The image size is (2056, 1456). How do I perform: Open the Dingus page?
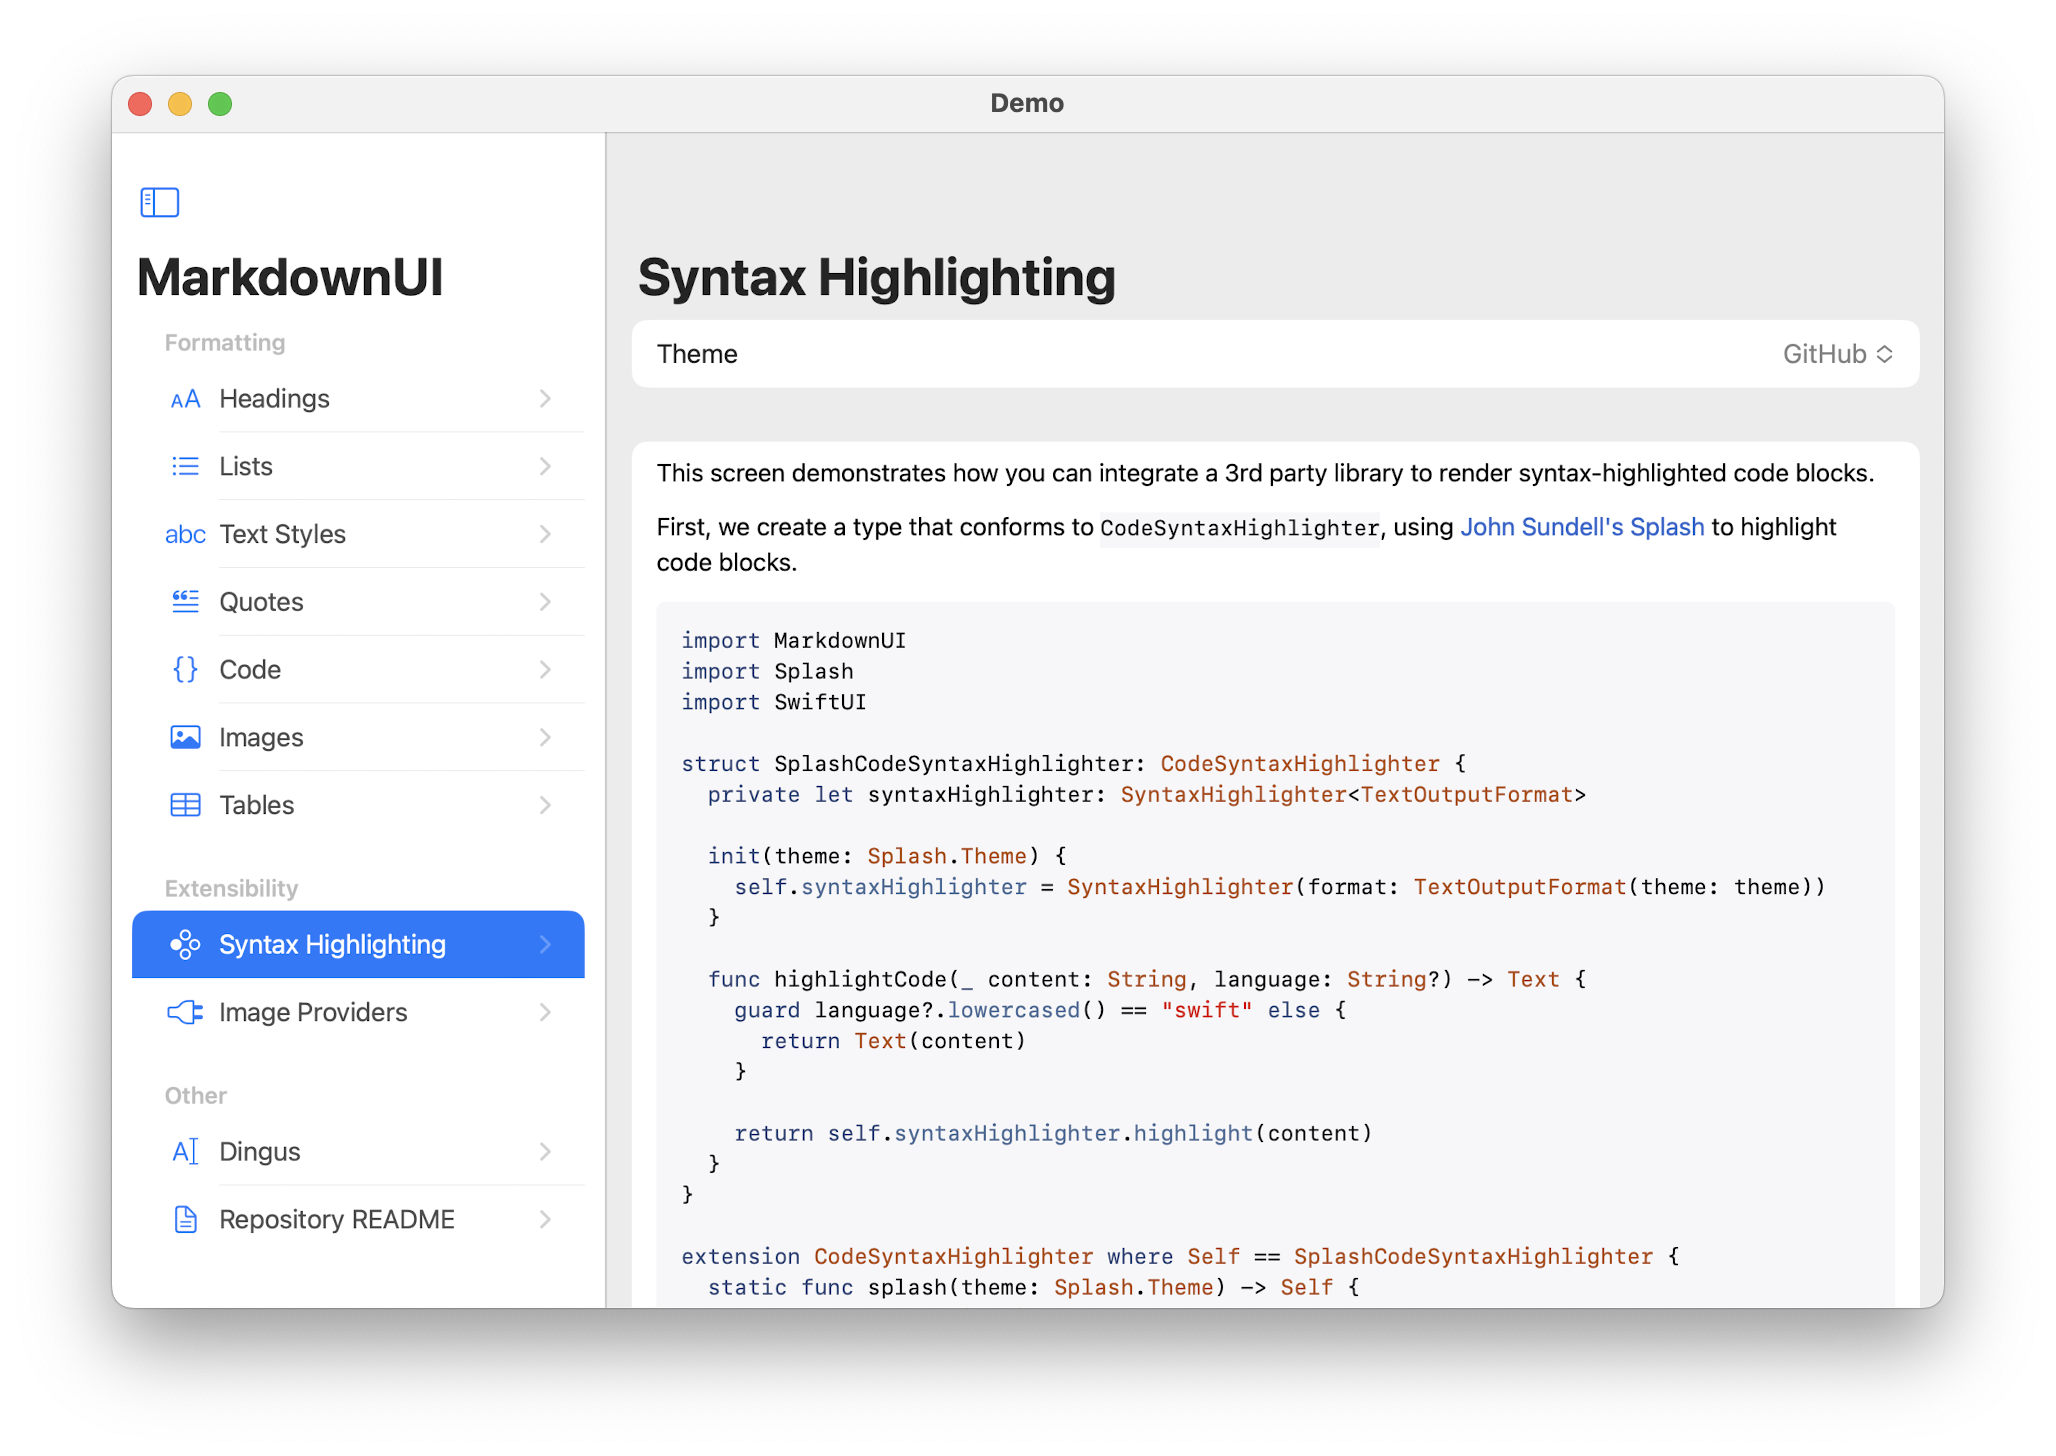point(259,1151)
